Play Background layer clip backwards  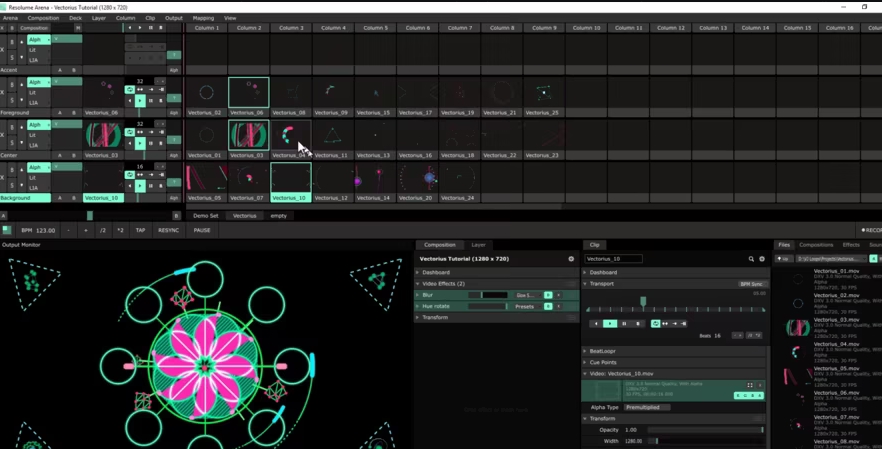point(130,186)
